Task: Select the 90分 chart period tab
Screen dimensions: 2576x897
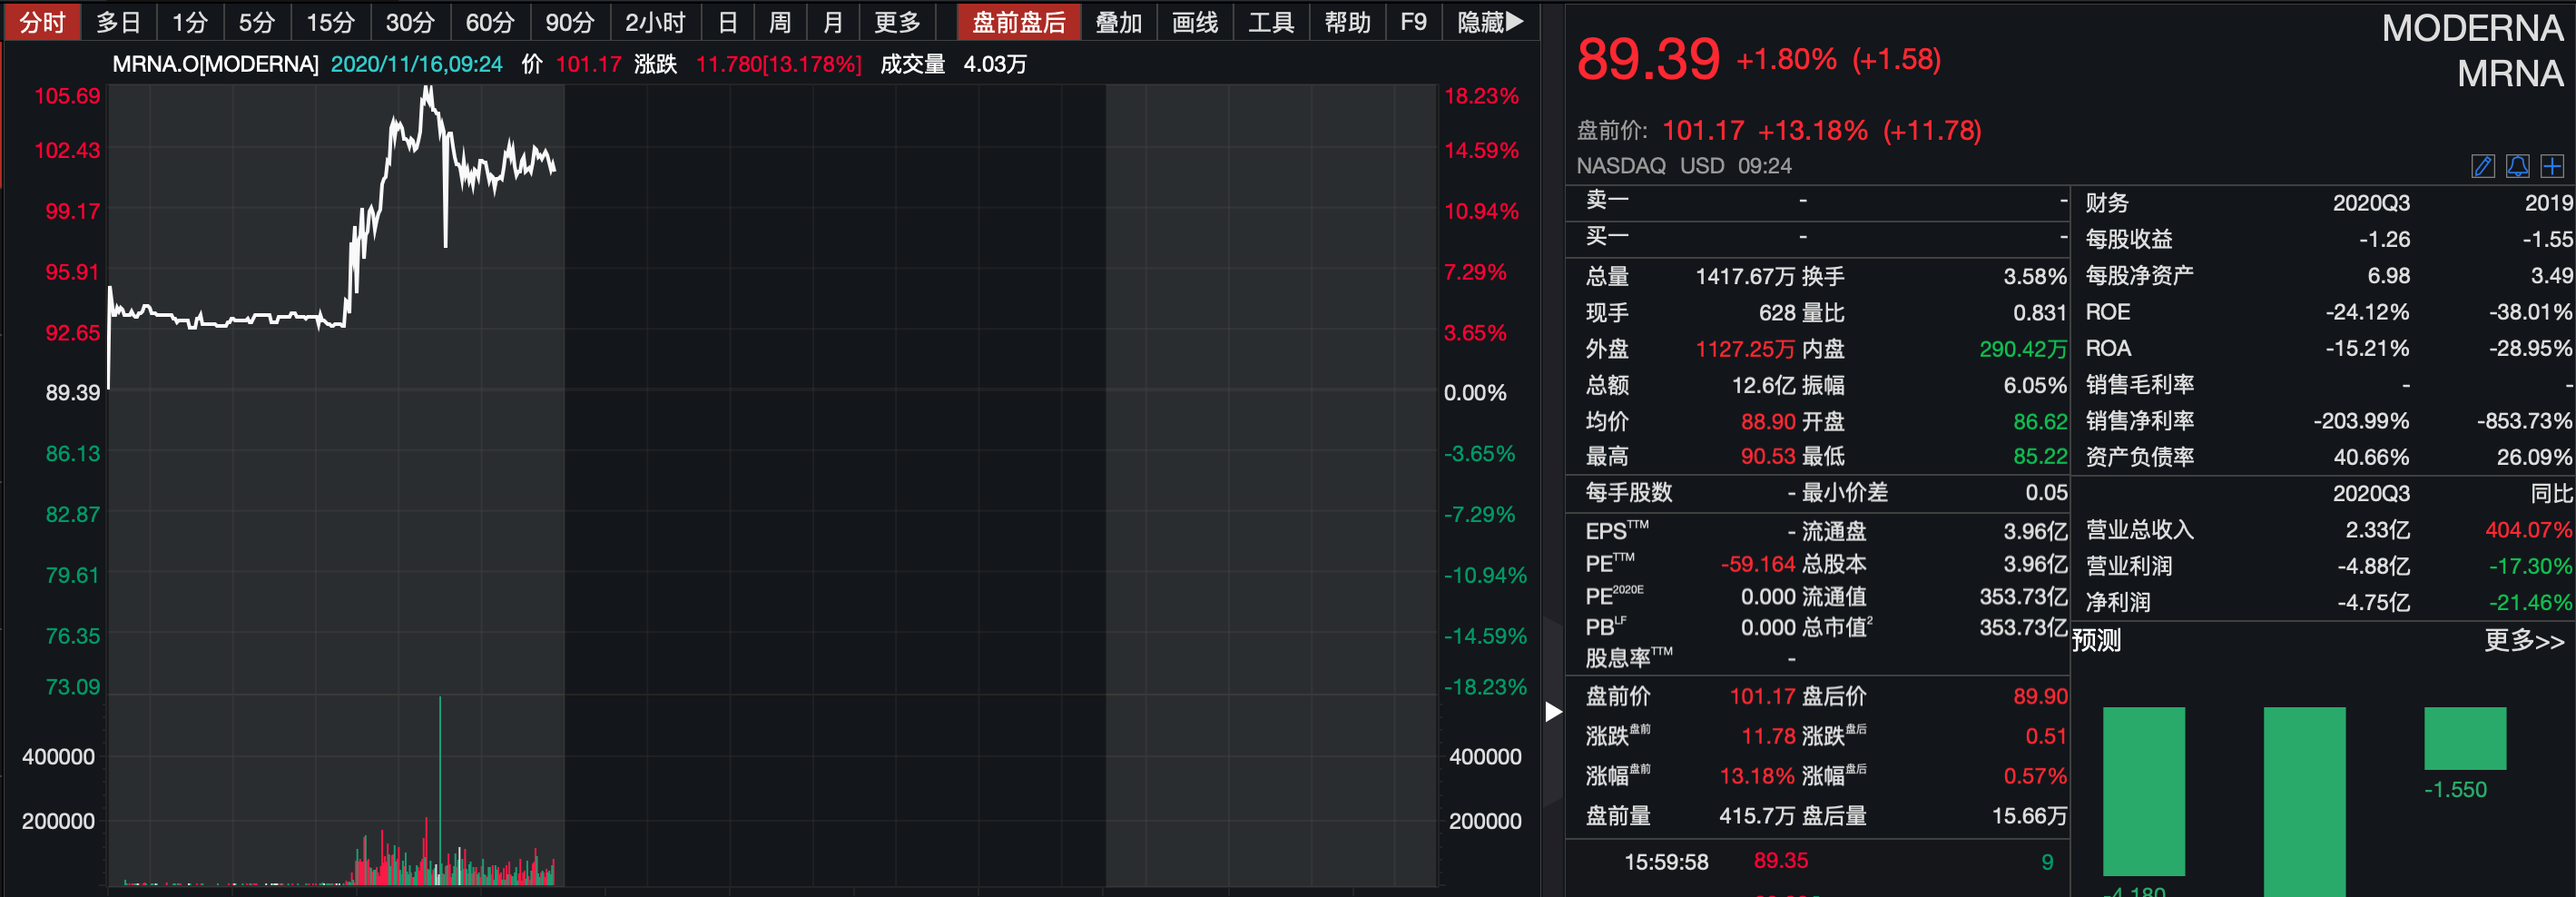Action: point(570,22)
